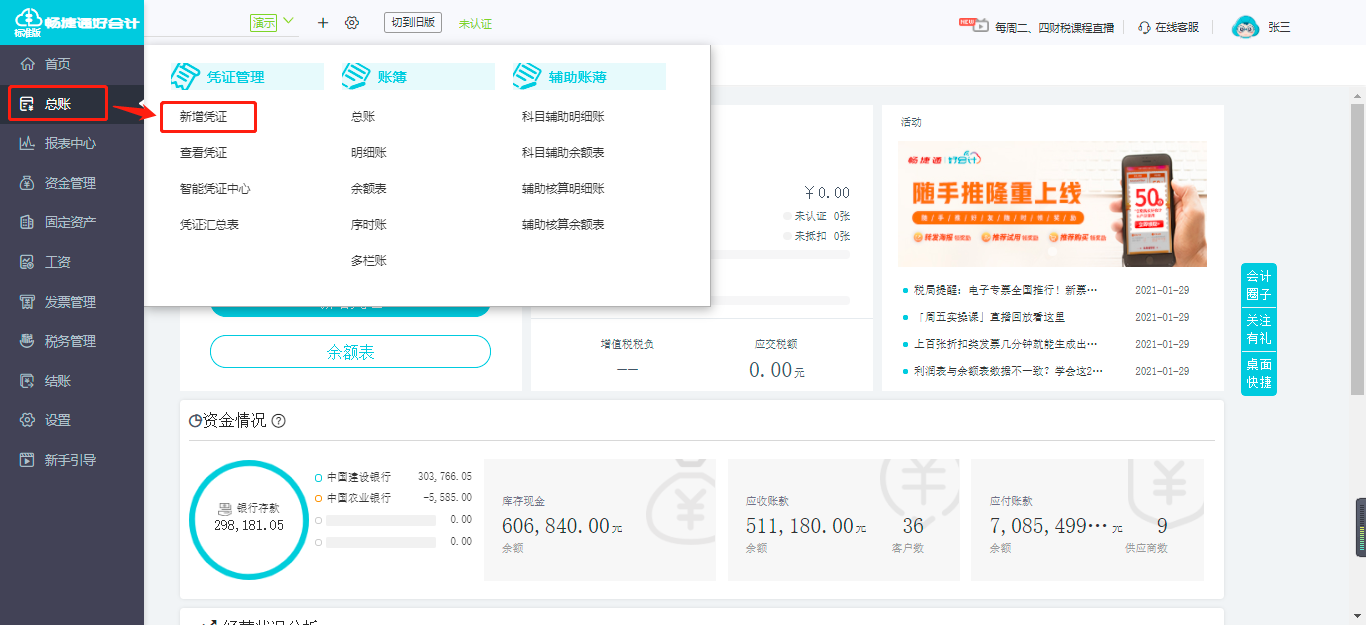Open 凭证汇总表 menu item
This screenshot has width=1366, height=625.
coord(209,225)
